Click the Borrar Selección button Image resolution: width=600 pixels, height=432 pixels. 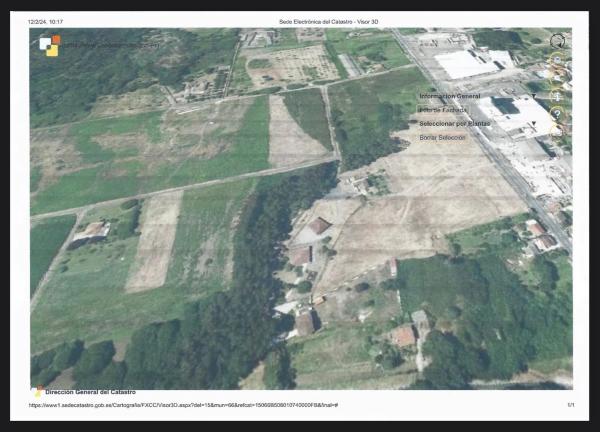(442, 137)
